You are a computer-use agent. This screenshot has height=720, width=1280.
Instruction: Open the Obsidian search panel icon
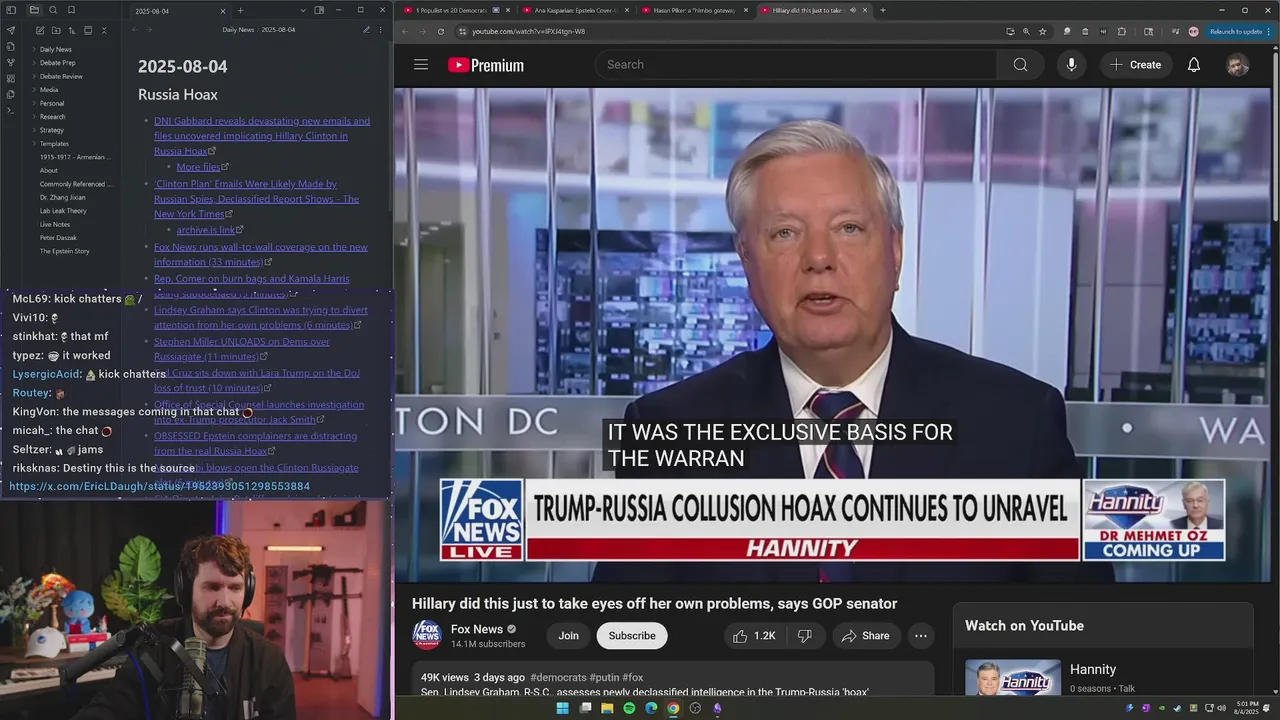52,10
